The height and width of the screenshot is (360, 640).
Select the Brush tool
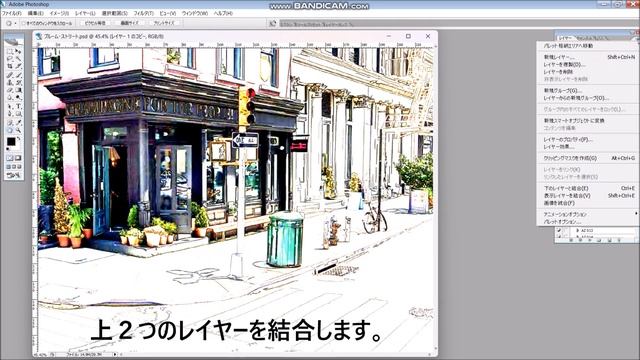(x=18, y=75)
